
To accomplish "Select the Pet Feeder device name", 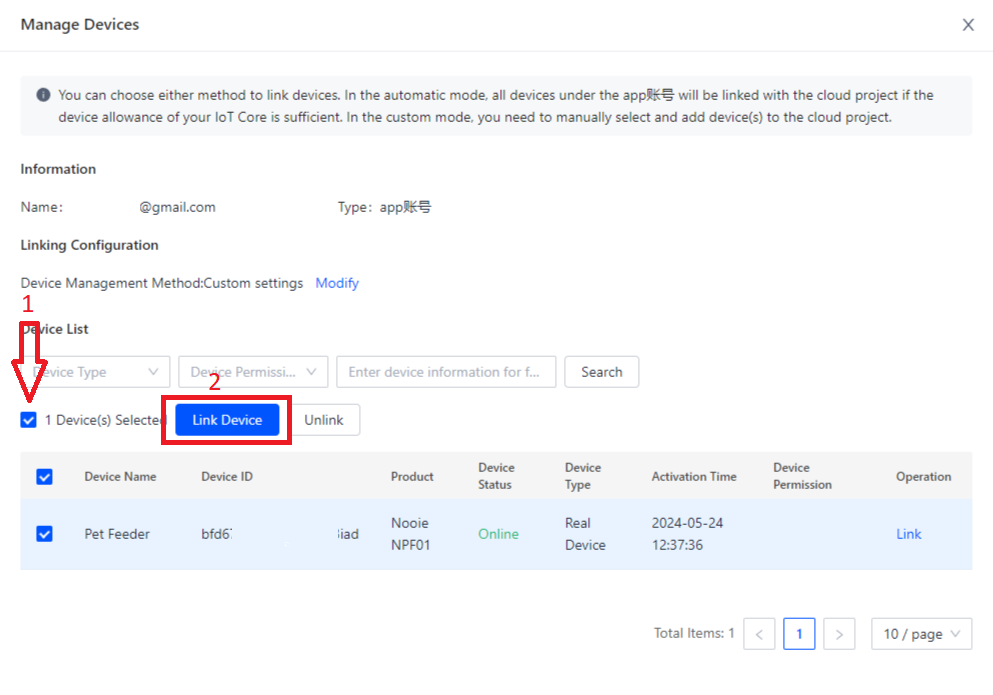I will click(x=117, y=534).
